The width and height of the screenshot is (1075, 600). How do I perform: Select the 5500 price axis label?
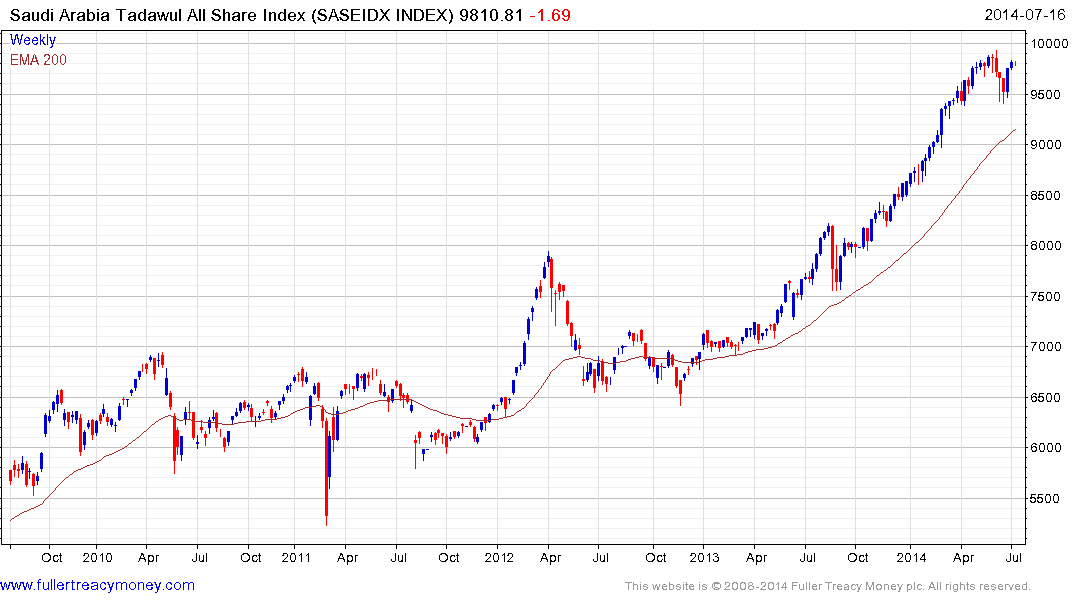coord(1046,499)
